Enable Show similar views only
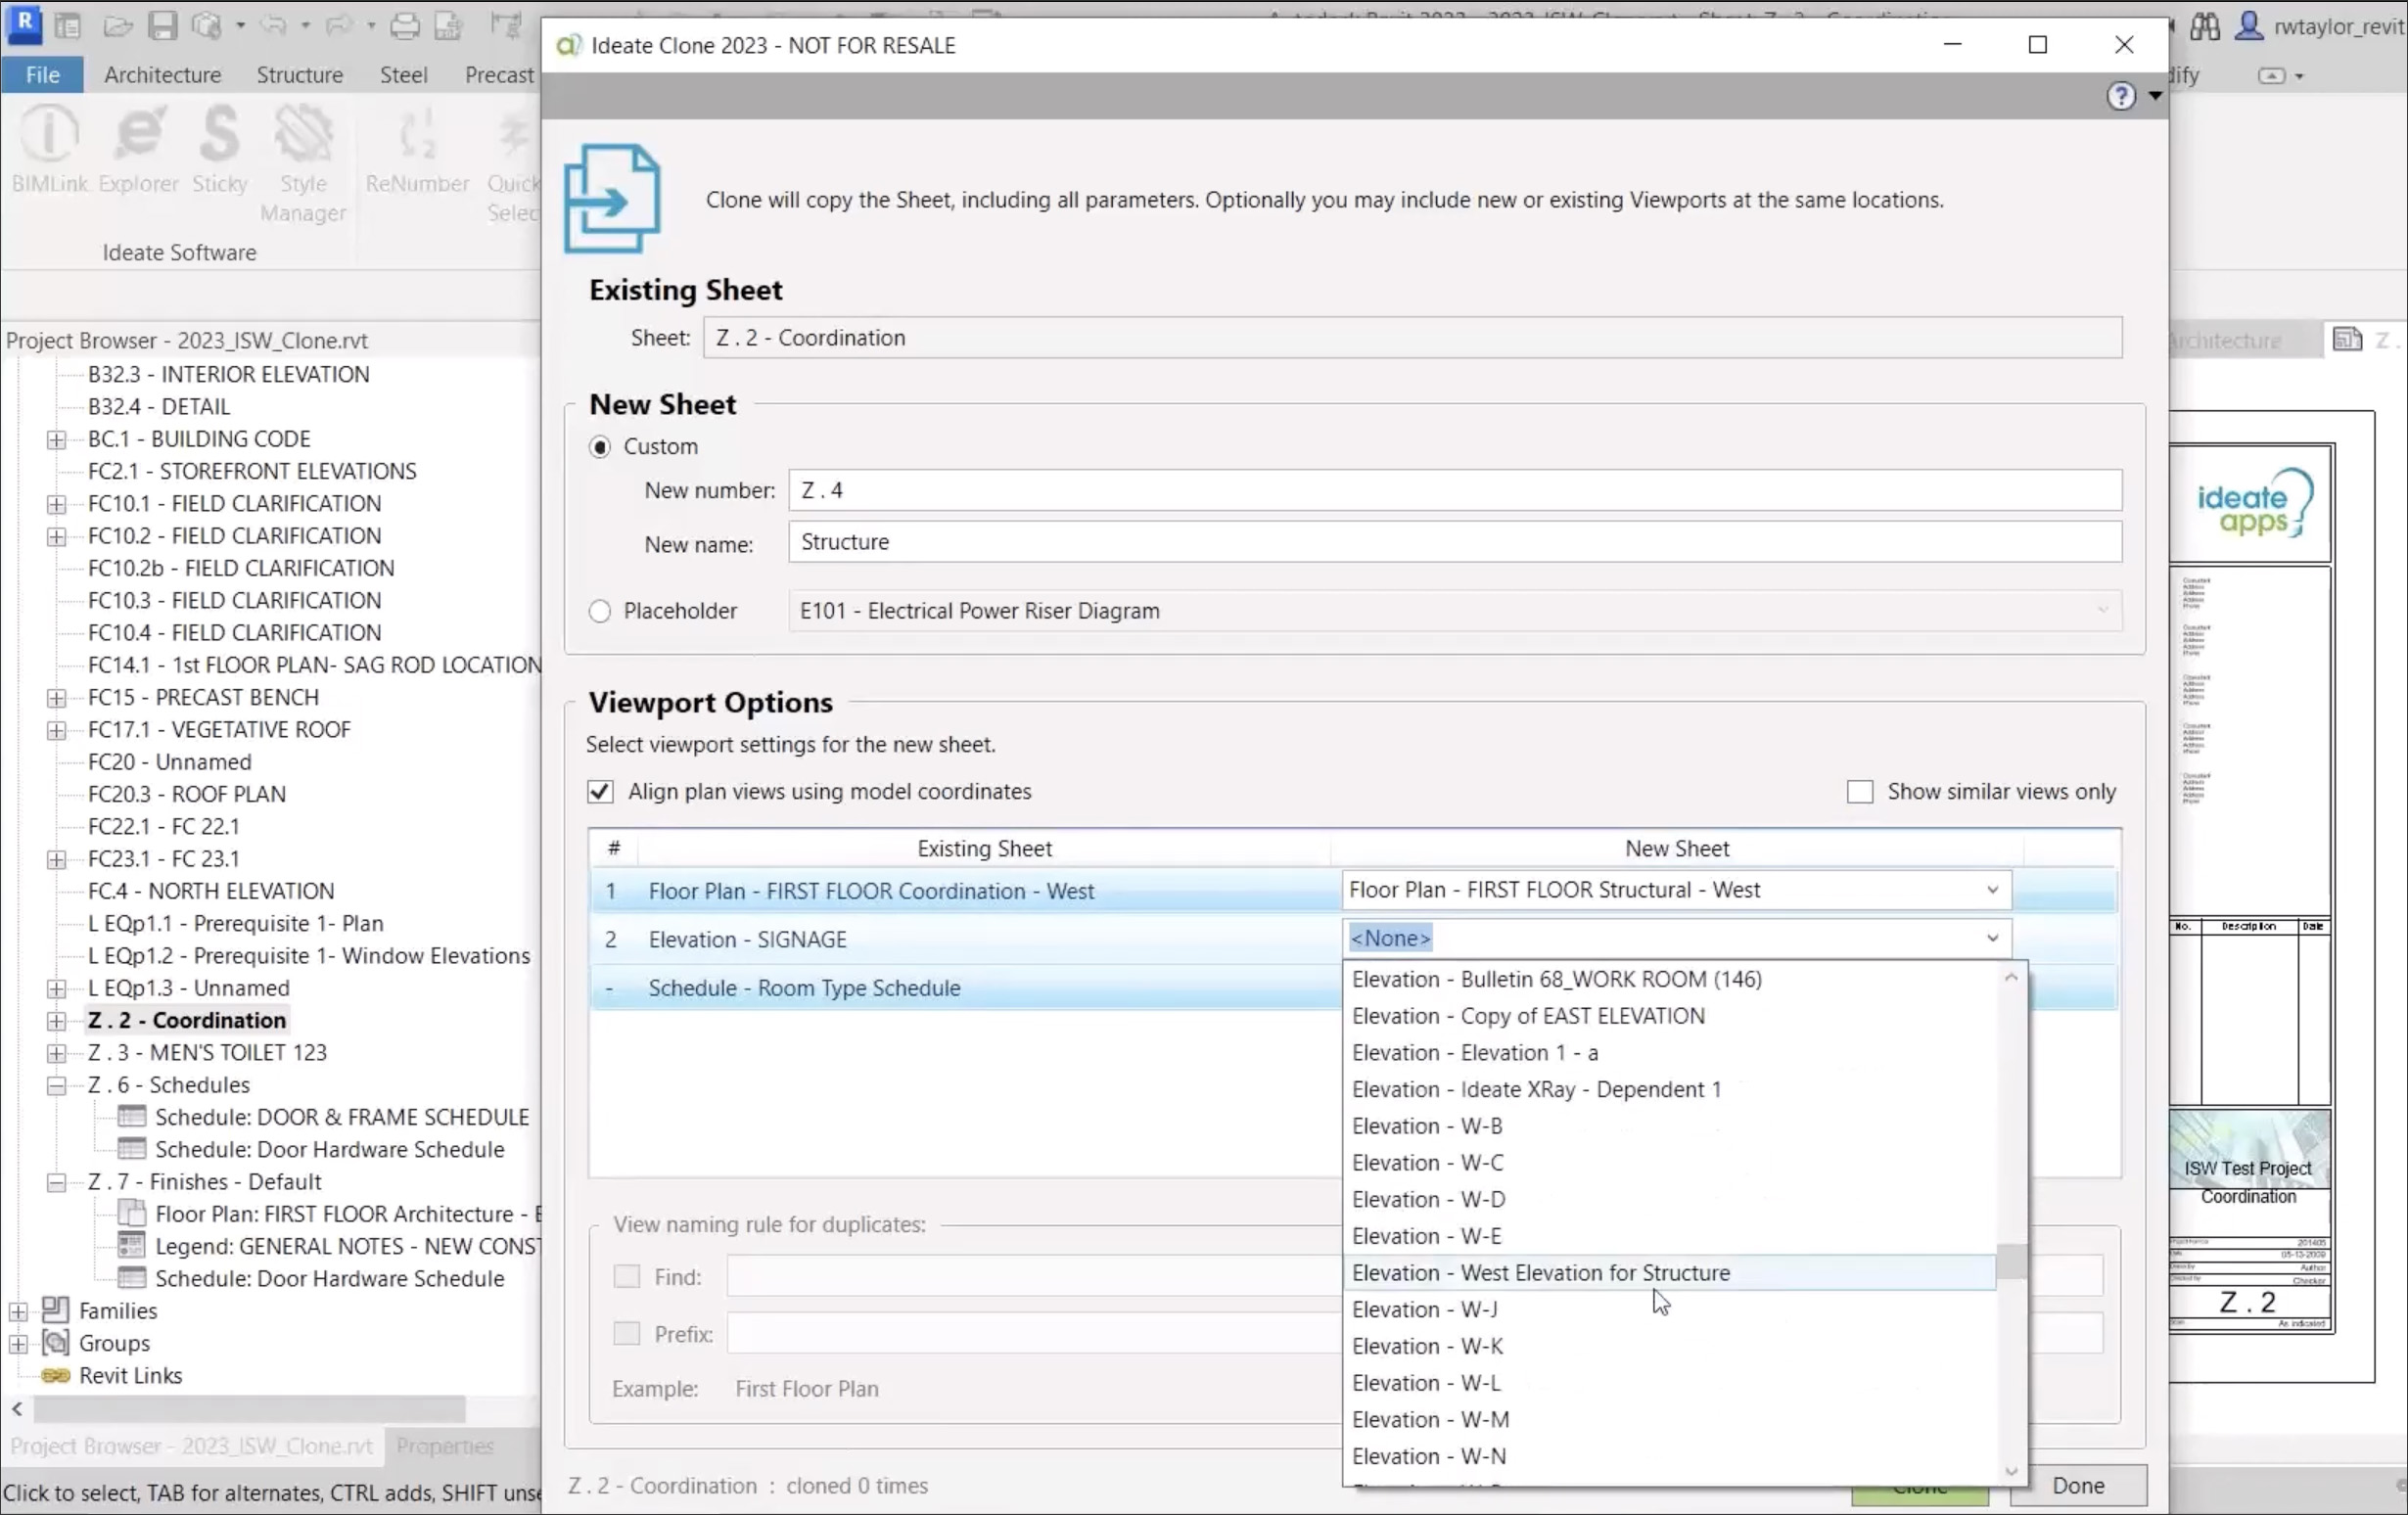Image resolution: width=2408 pixels, height=1515 pixels. click(x=1860, y=792)
